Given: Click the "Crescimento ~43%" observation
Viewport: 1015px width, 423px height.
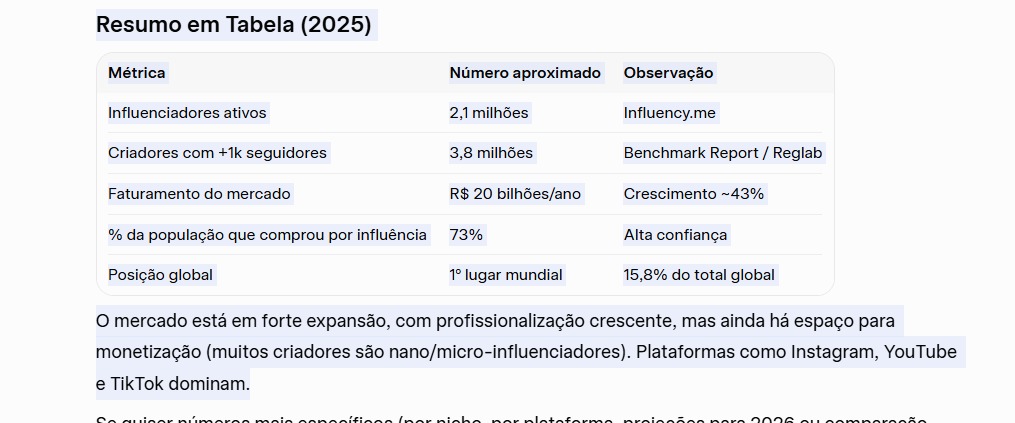Looking at the screenshot, I should (693, 194).
